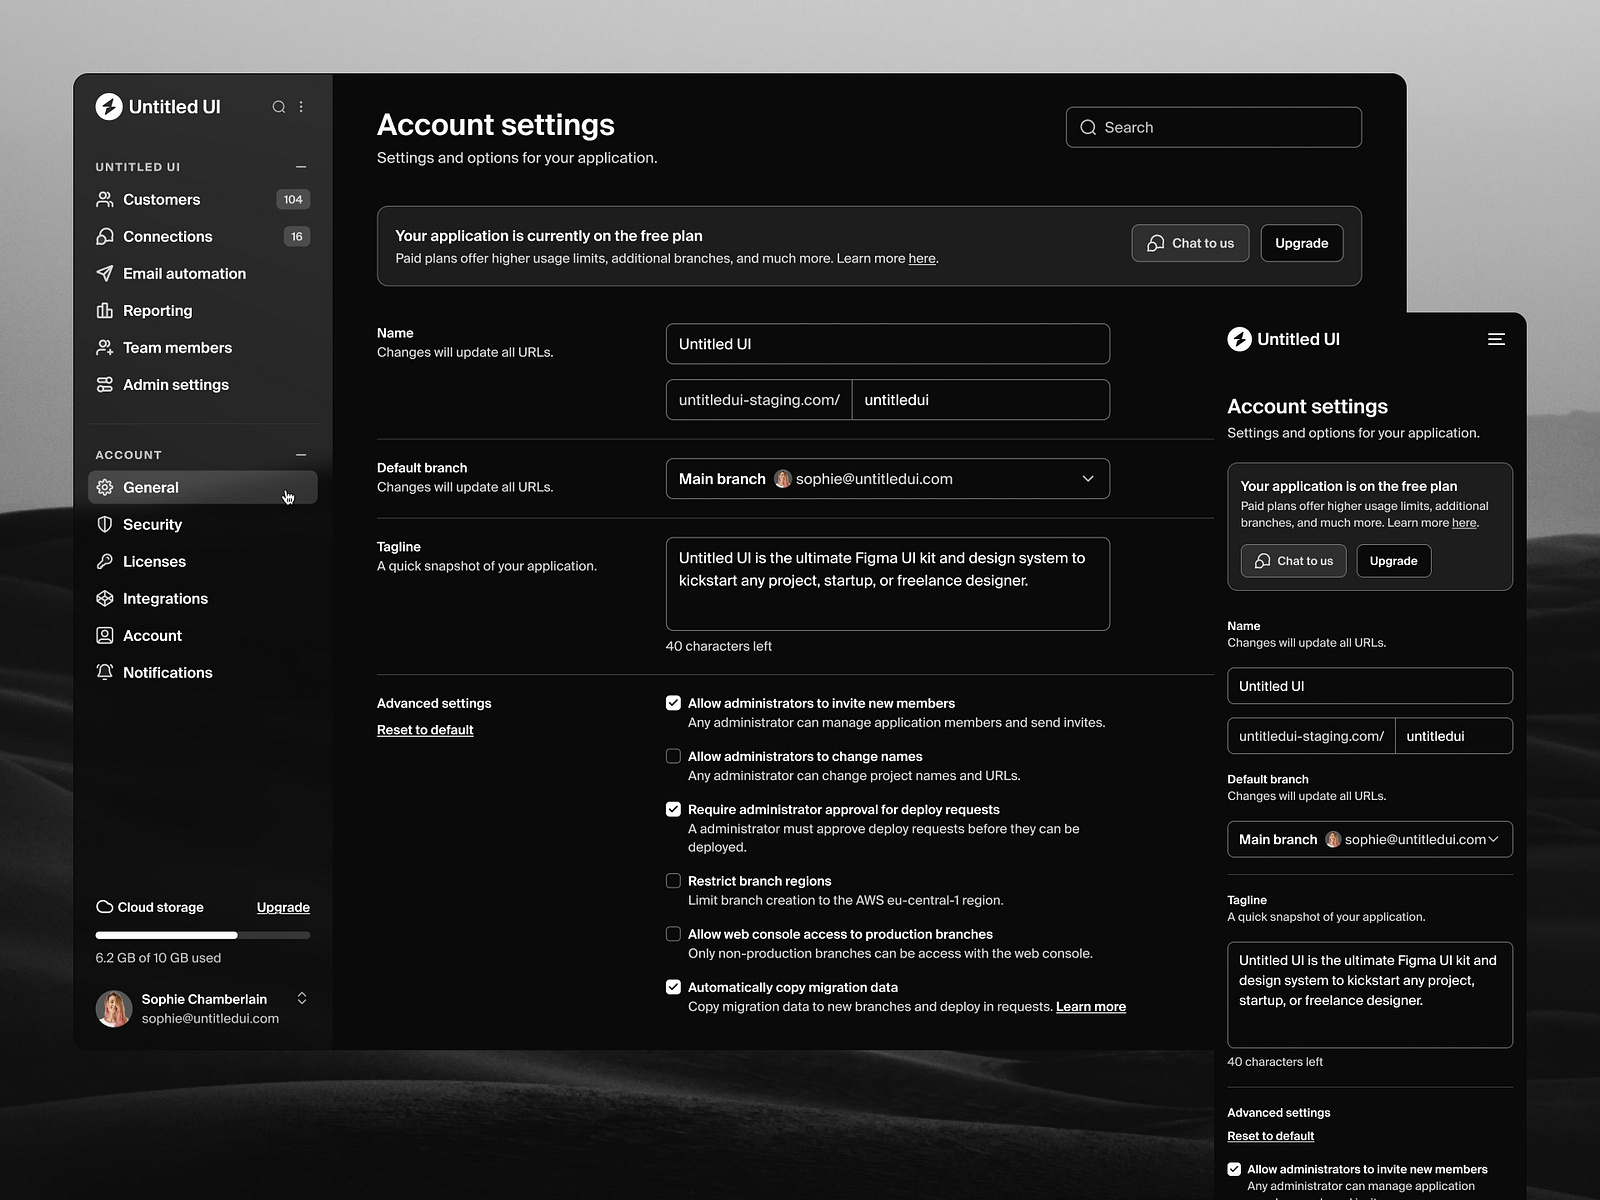Image resolution: width=1600 pixels, height=1200 pixels.
Task: Select the Customers sidebar icon
Action: (105, 199)
